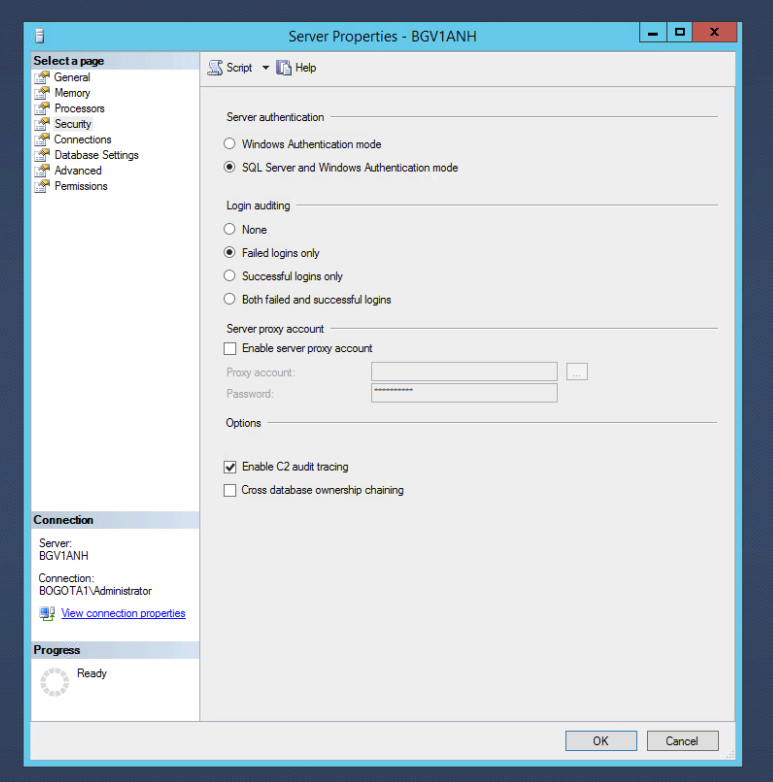Click 'BOGOTA1\Administrator' connection text
The width and height of the screenshot is (773, 782).
click(95, 591)
